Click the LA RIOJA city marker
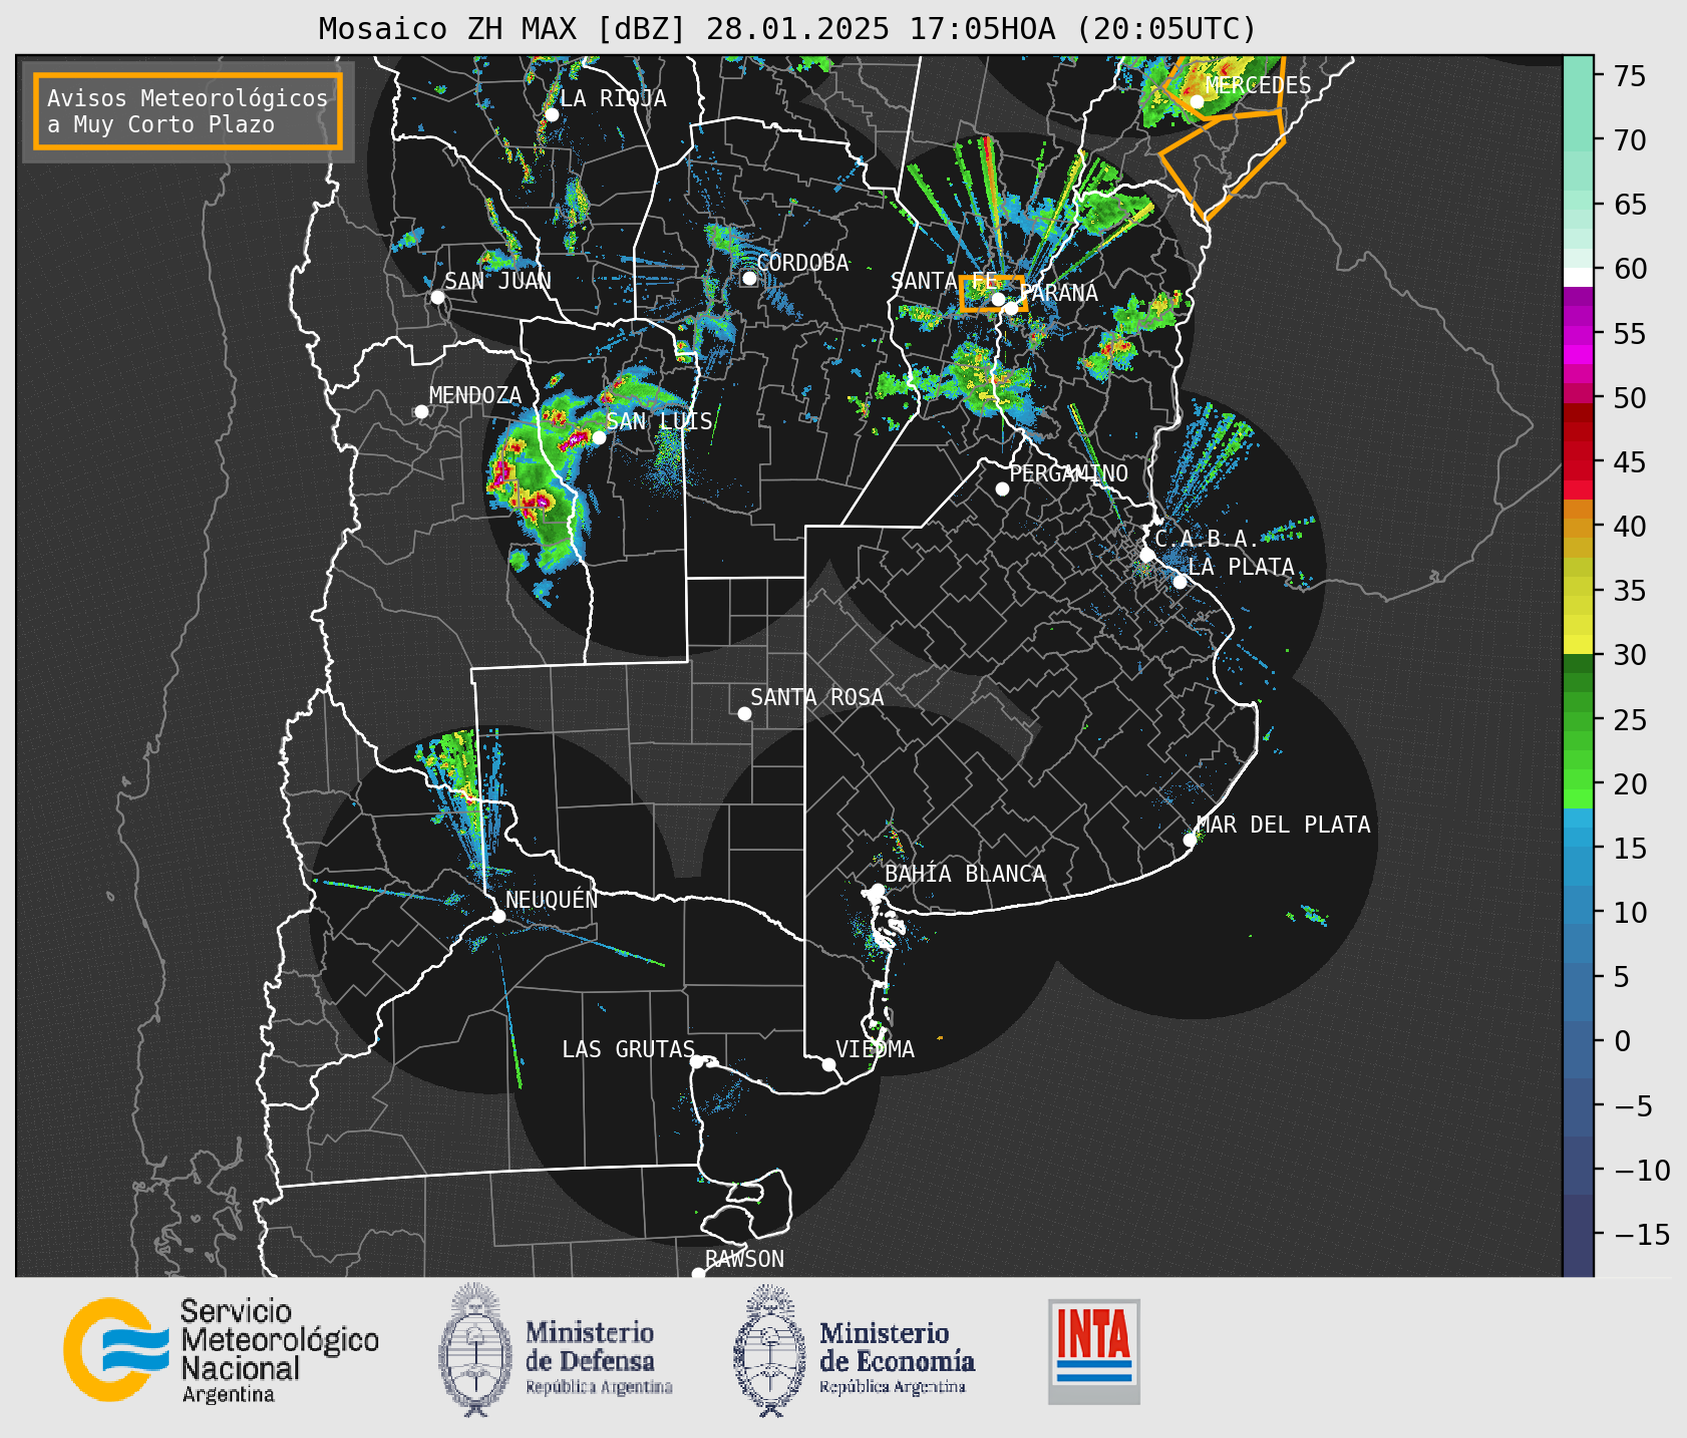This screenshot has height=1438, width=1687. point(551,115)
